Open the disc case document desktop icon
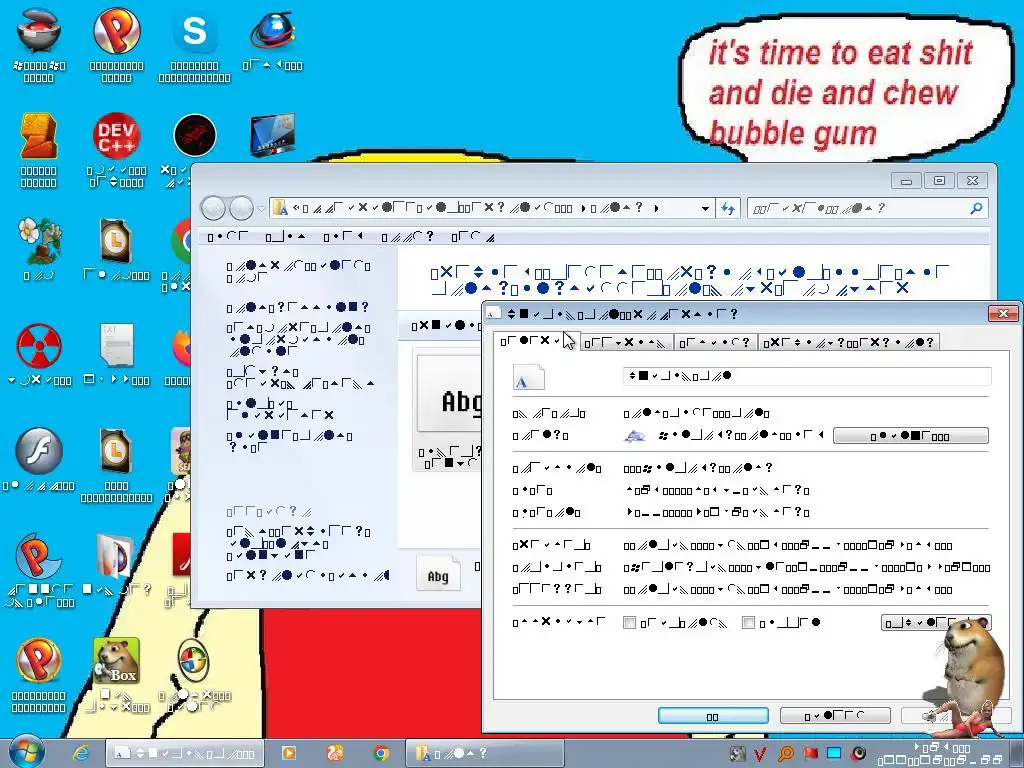 click(x=115, y=556)
